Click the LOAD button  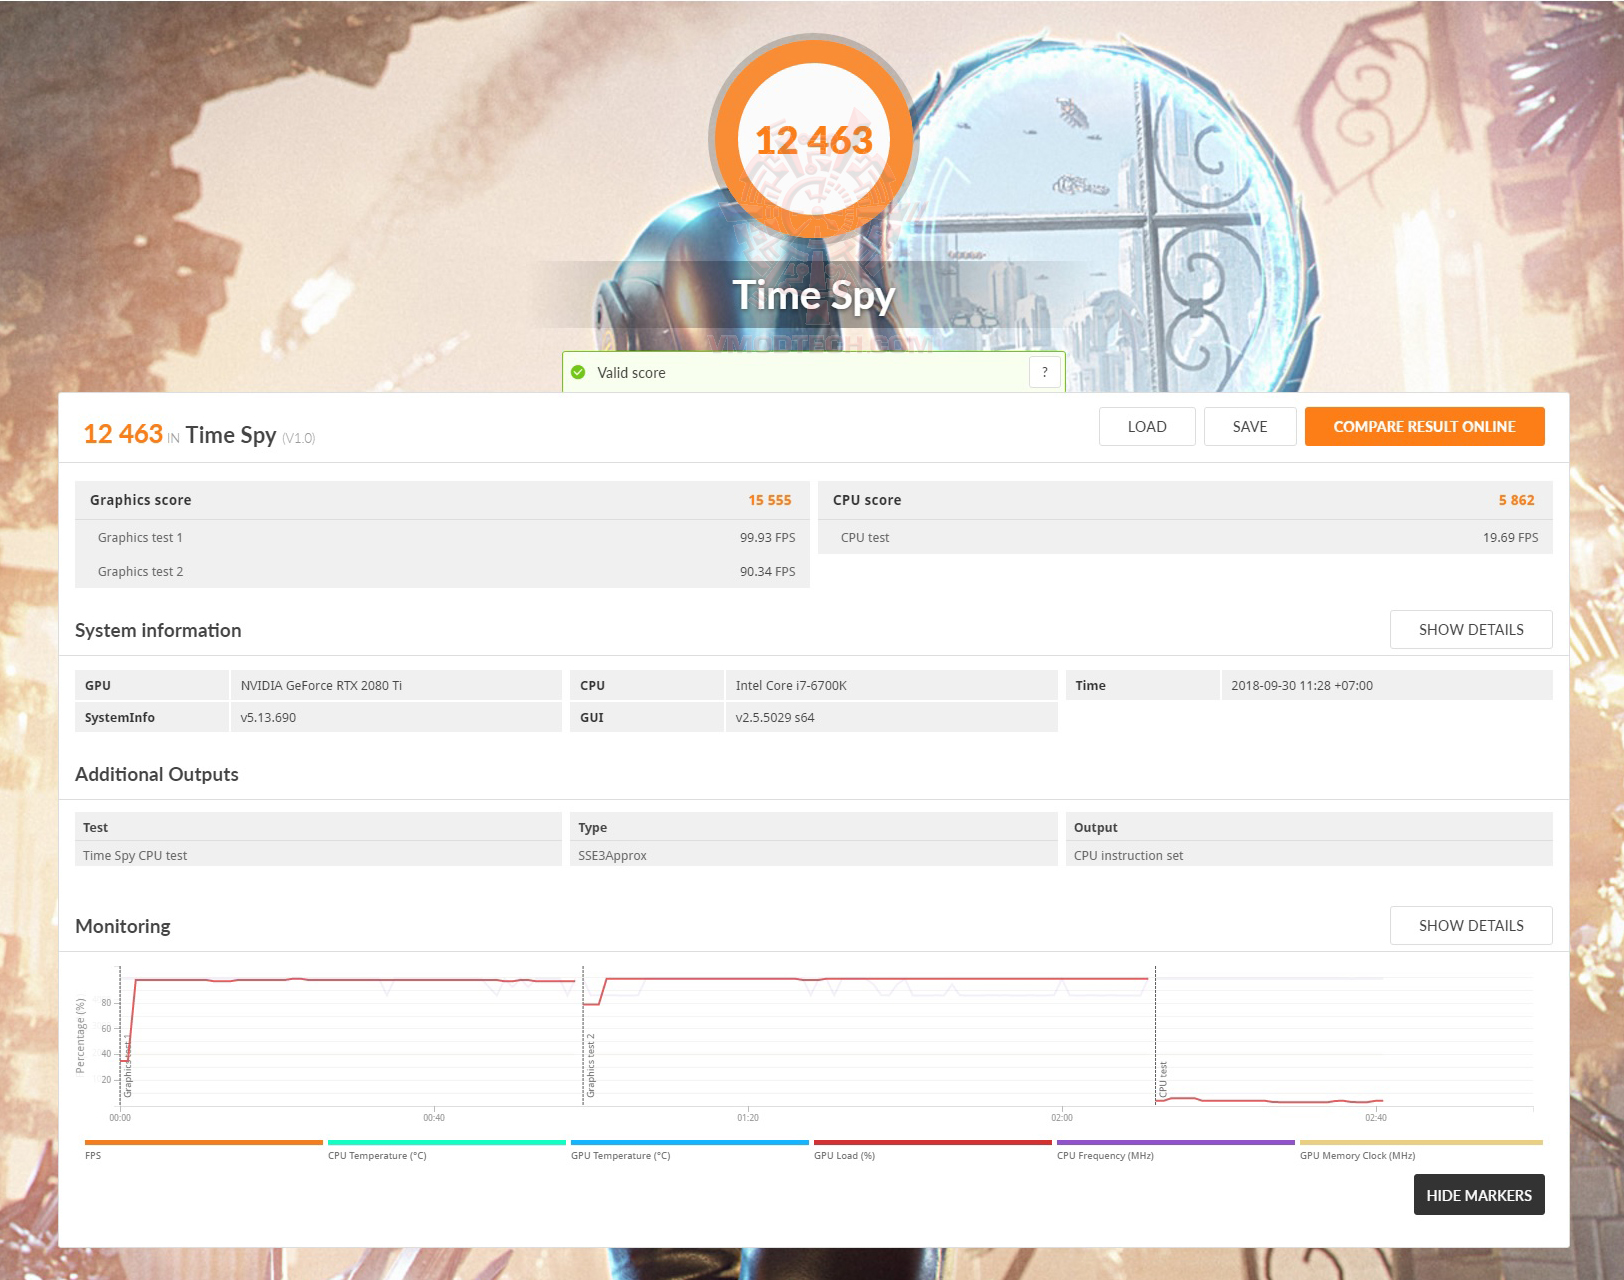[x=1147, y=426]
